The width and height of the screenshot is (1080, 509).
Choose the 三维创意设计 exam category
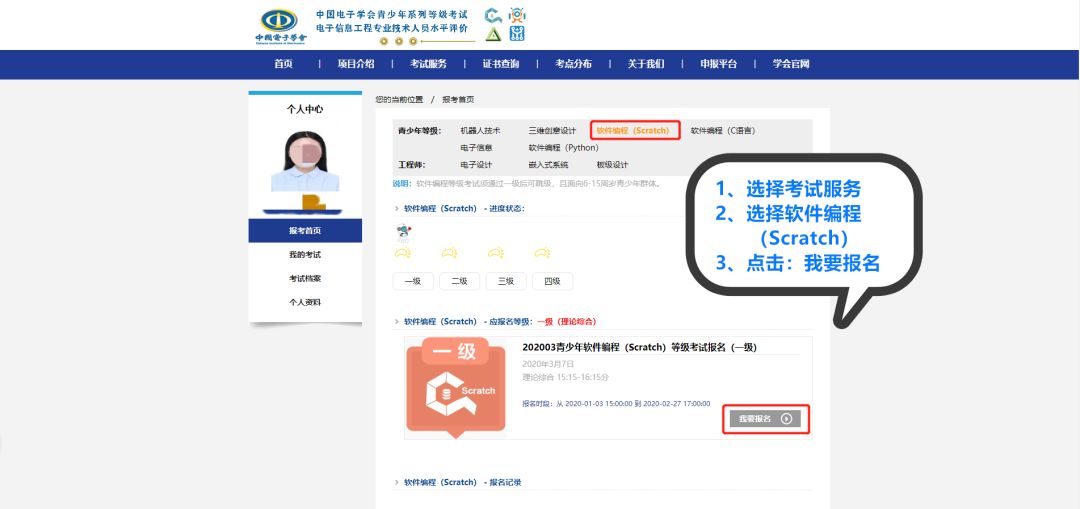[x=552, y=130]
